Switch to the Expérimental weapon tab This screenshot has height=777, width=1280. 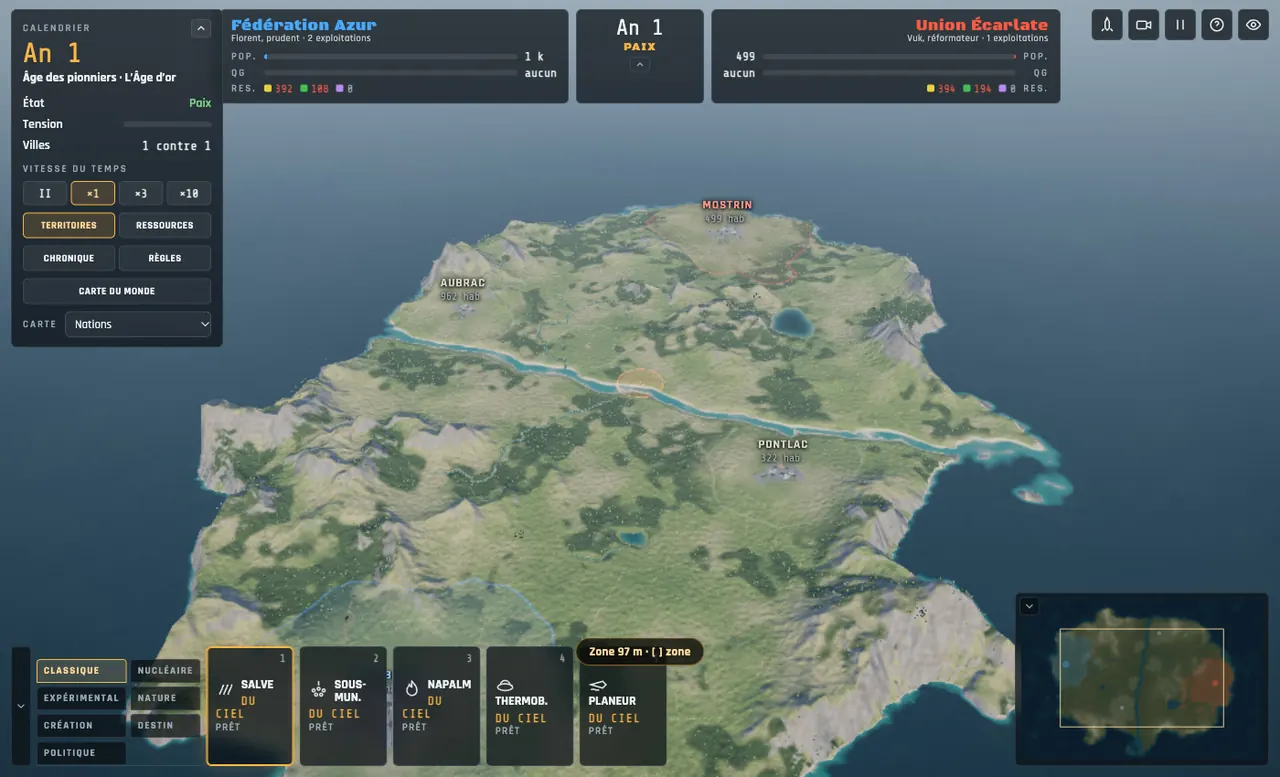click(x=82, y=698)
